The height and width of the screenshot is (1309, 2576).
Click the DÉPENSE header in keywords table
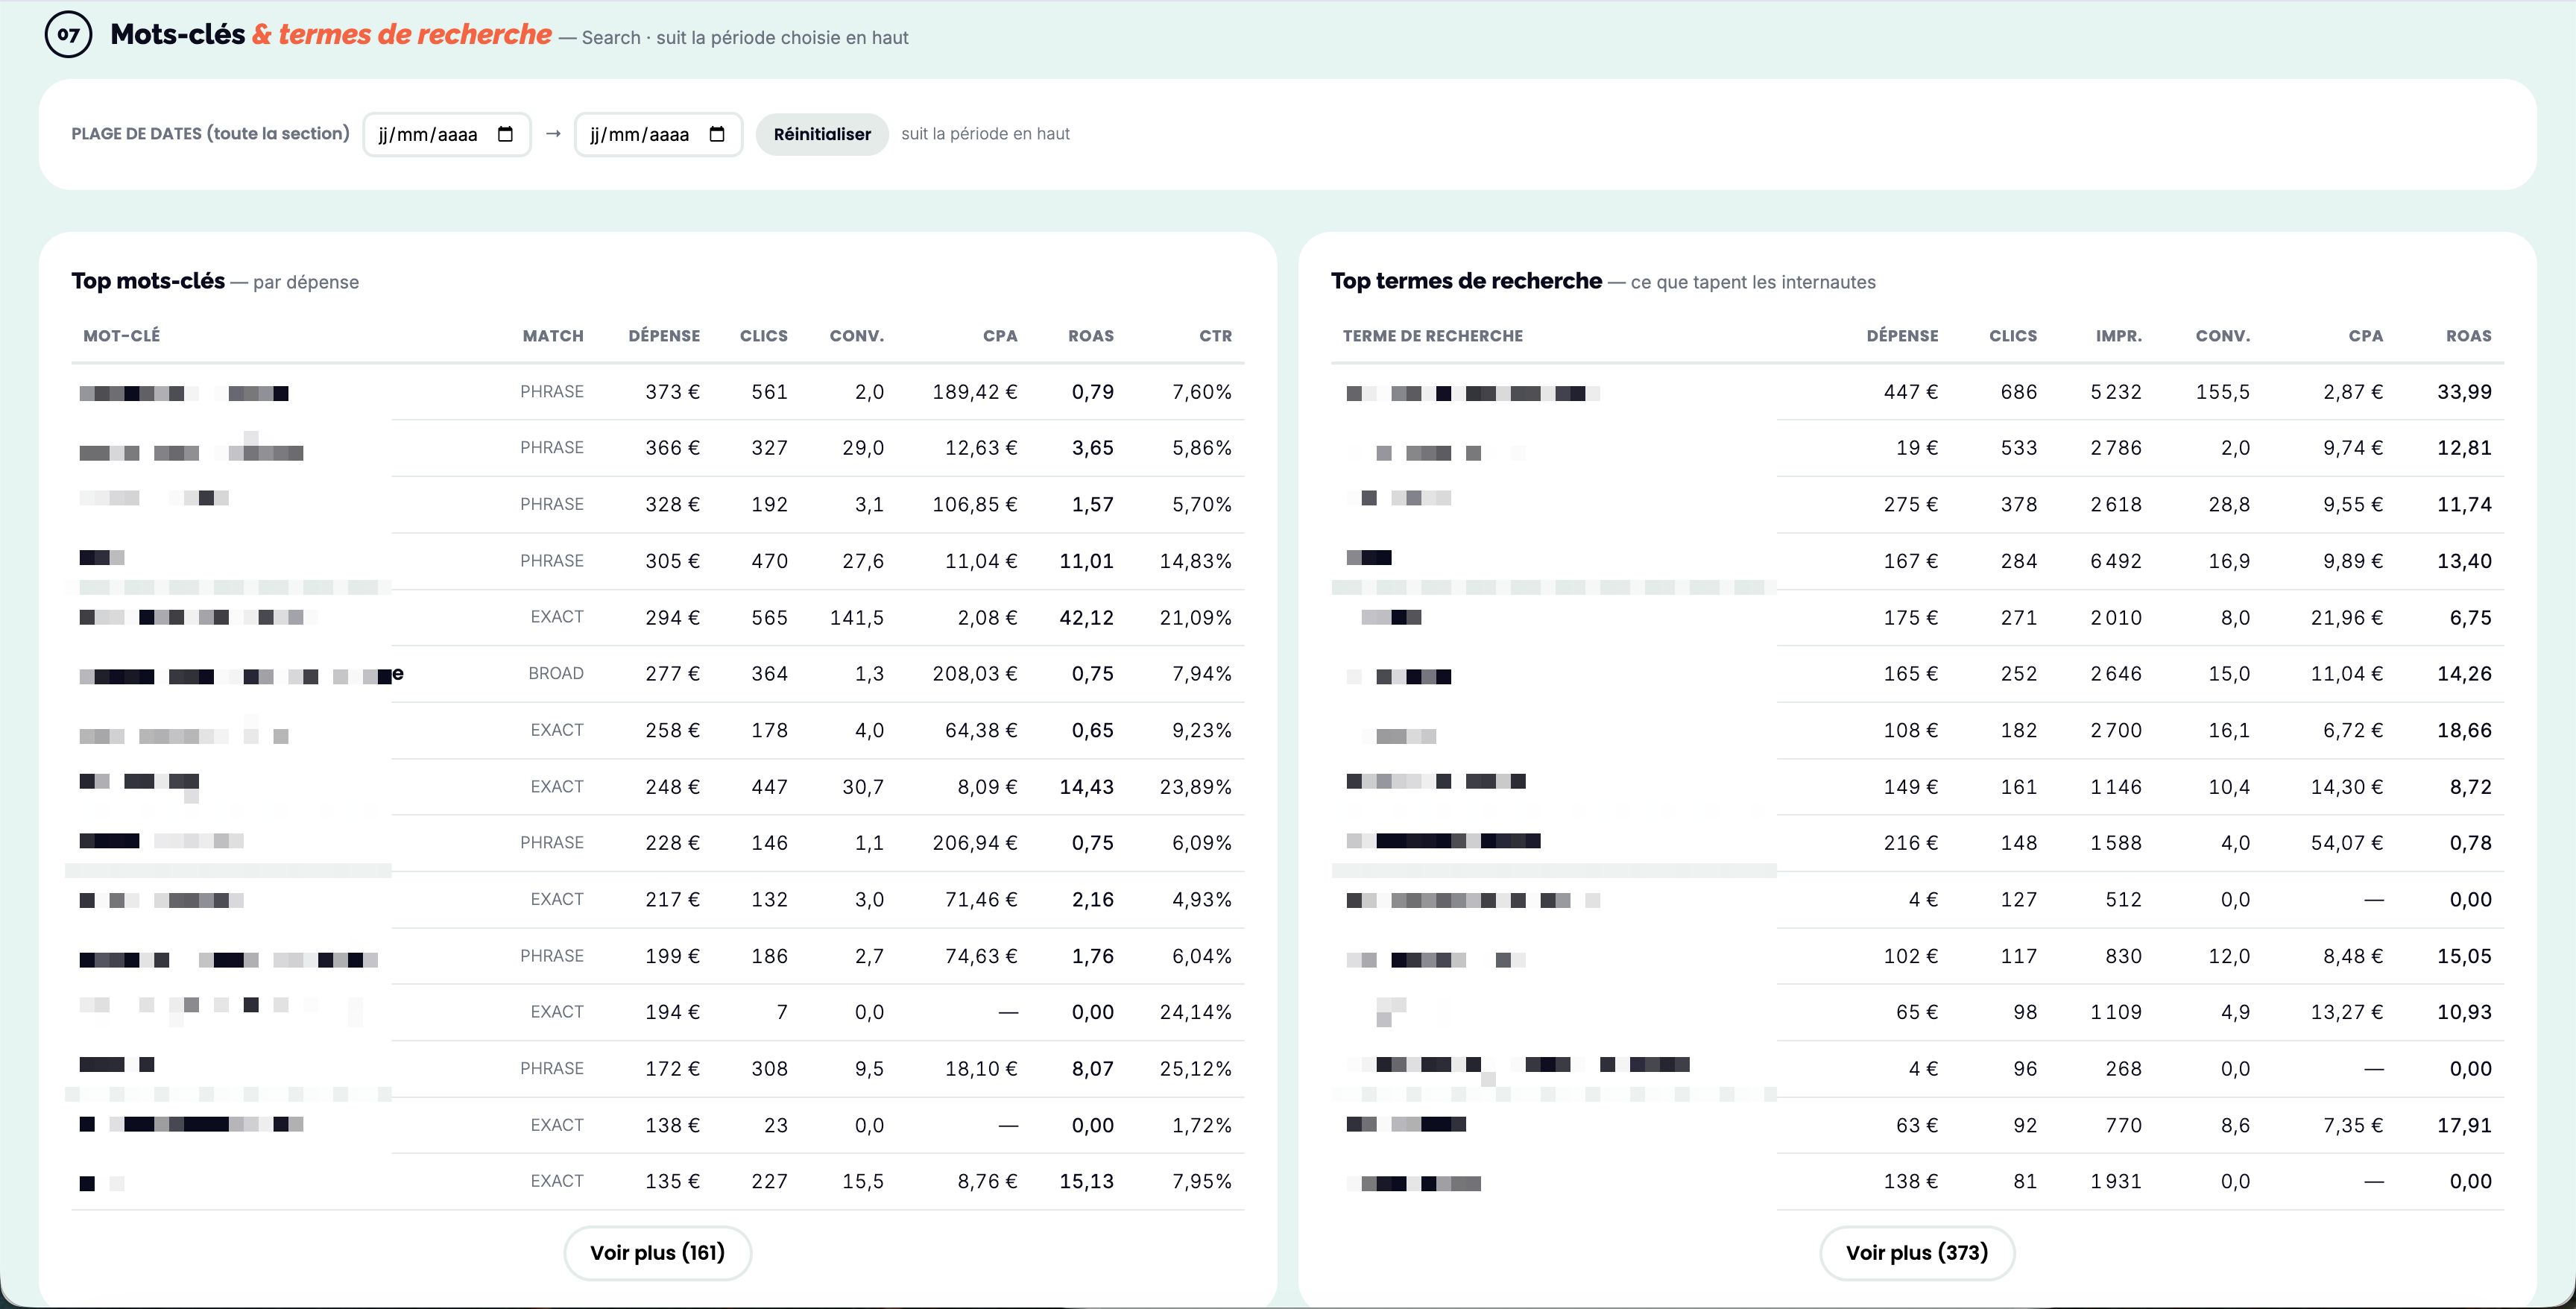664,336
